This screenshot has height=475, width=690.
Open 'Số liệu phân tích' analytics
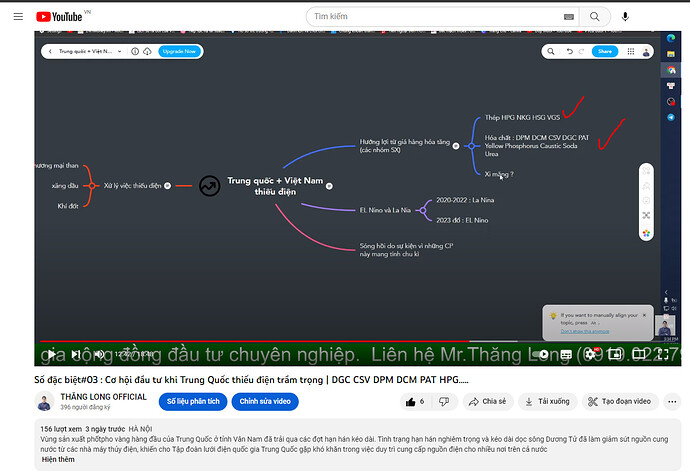(193, 401)
